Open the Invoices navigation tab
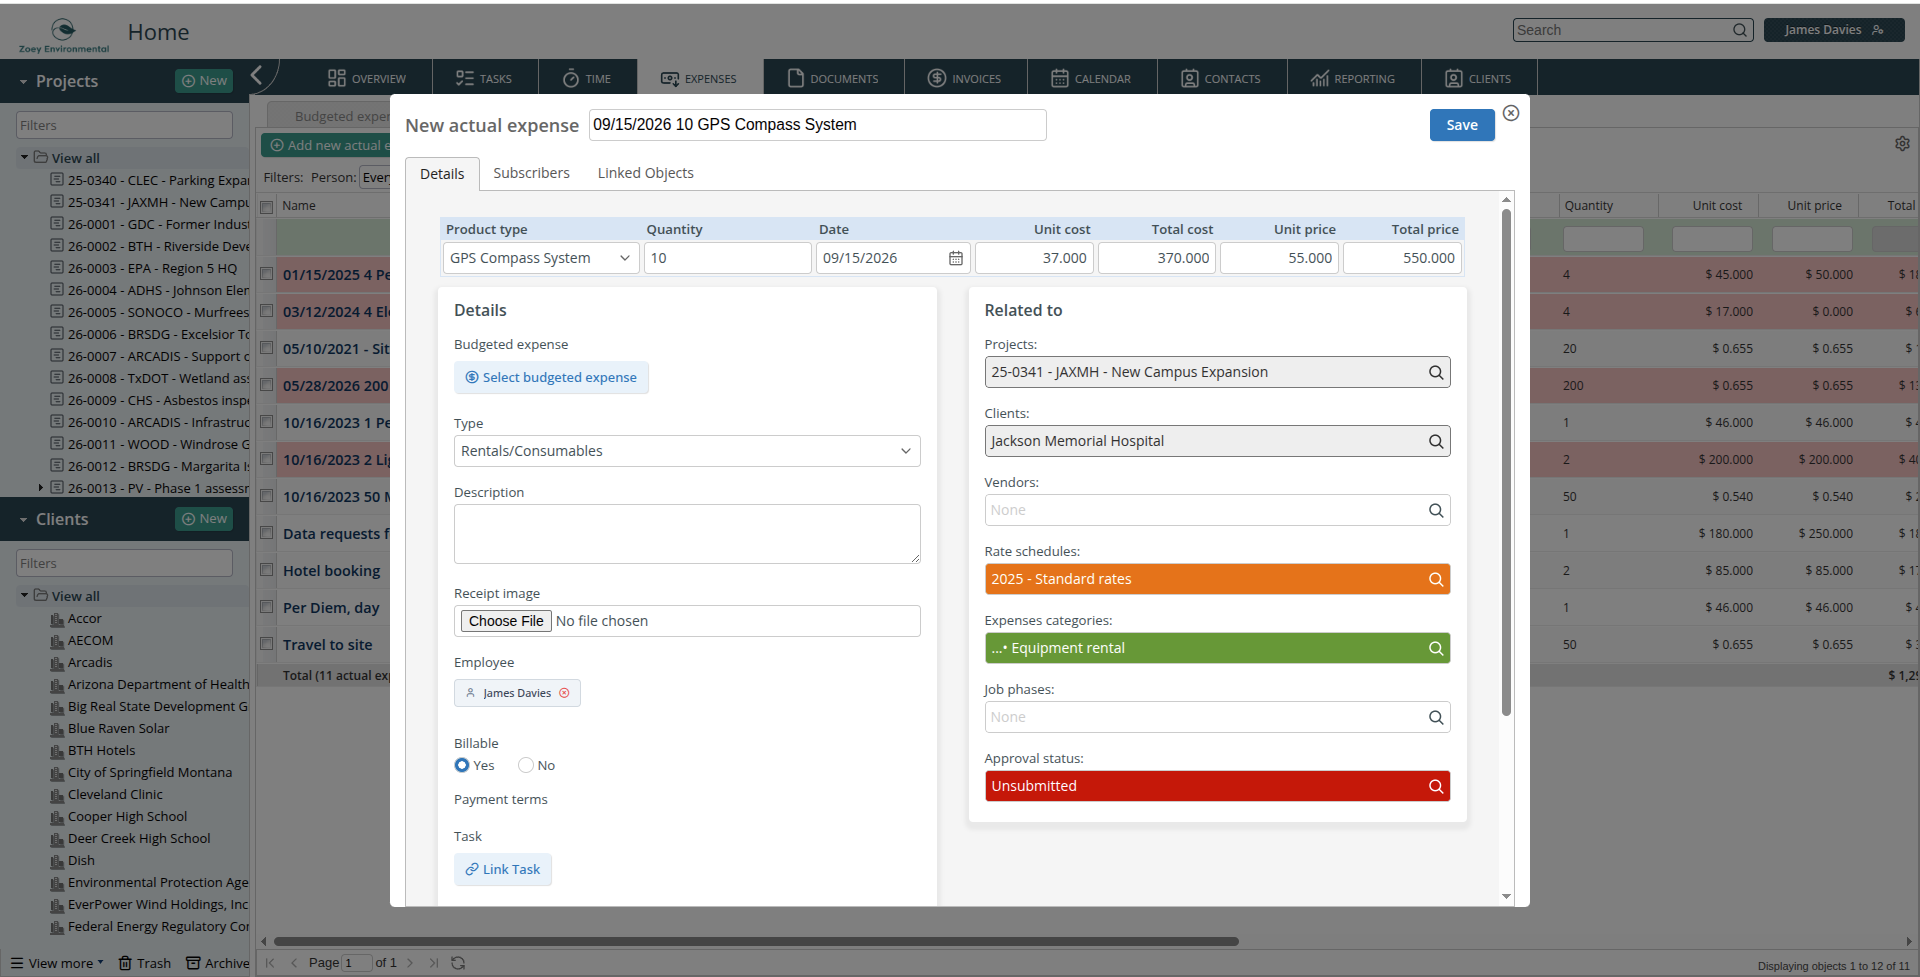Image resolution: width=1920 pixels, height=977 pixels. tap(965, 78)
